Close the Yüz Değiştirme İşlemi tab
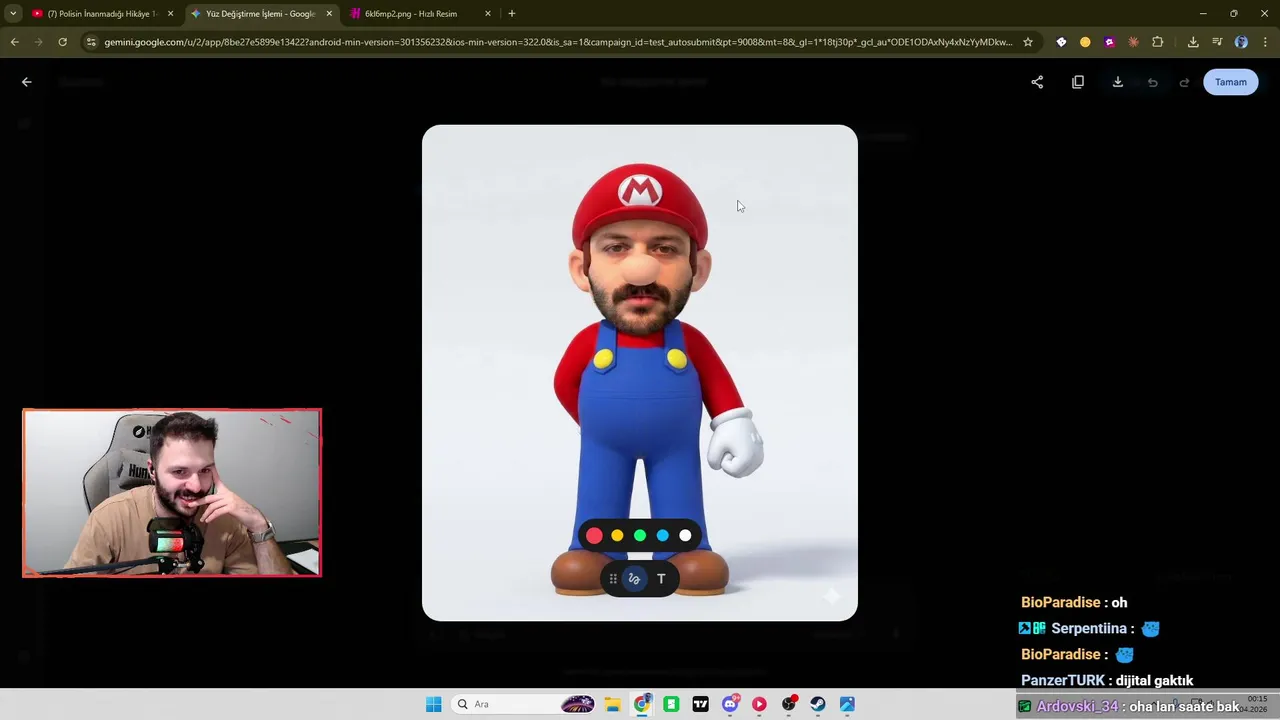The image size is (1280, 720). pos(329,14)
